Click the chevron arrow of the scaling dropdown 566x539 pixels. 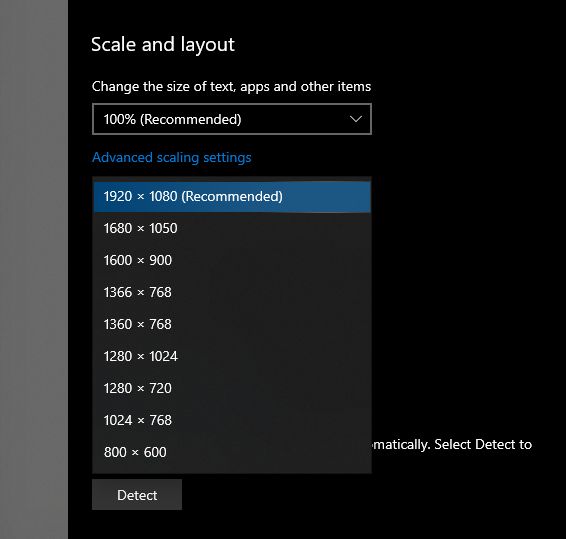(x=356, y=119)
